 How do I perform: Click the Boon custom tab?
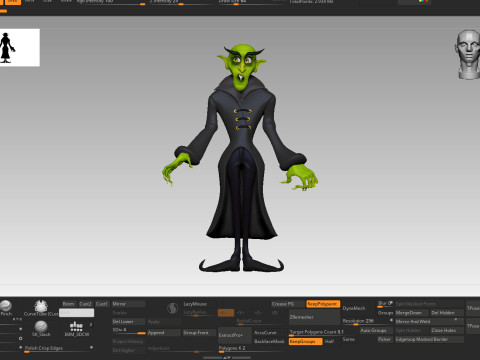69,304
